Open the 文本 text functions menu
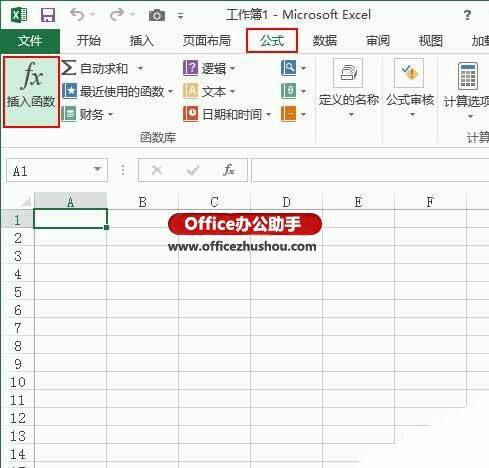Image resolution: width=489 pixels, height=468 pixels. [x=209, y=91]
